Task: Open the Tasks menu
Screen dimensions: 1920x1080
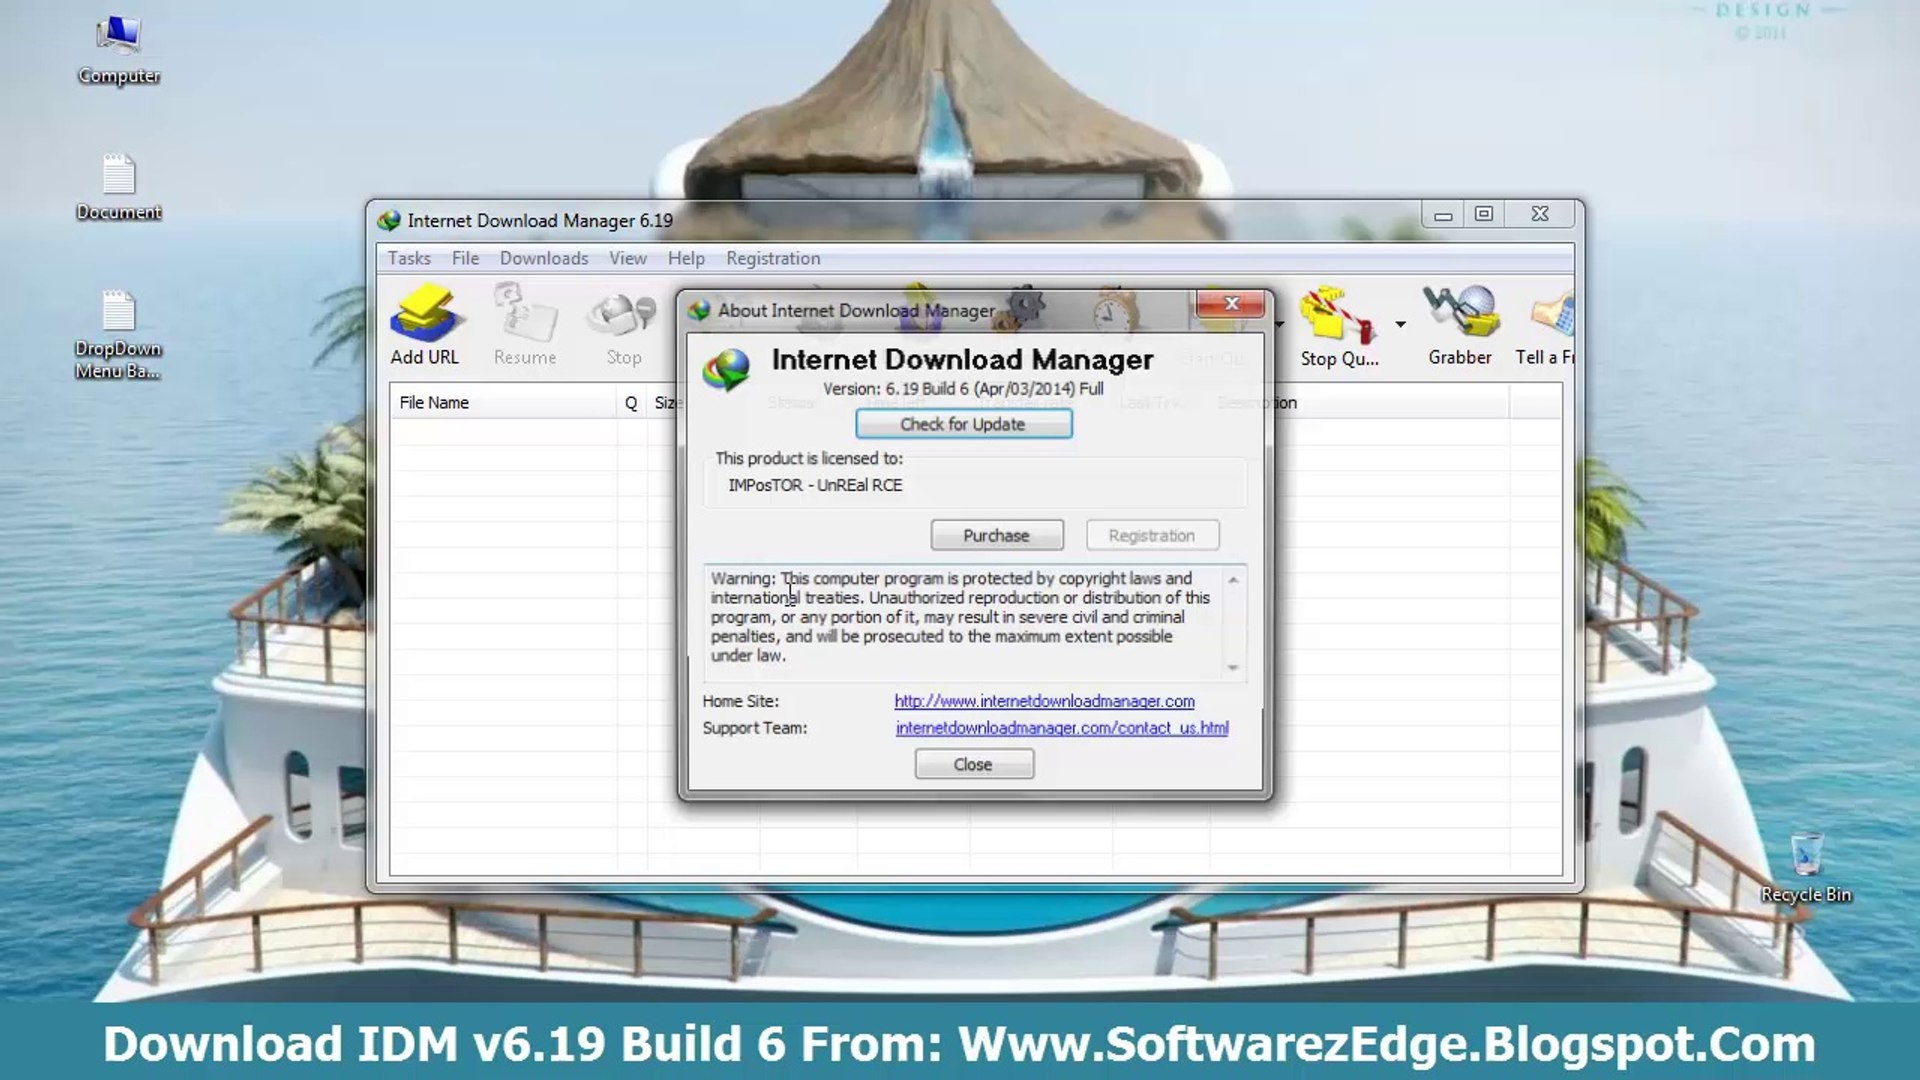Action: [x=409, y=258]
